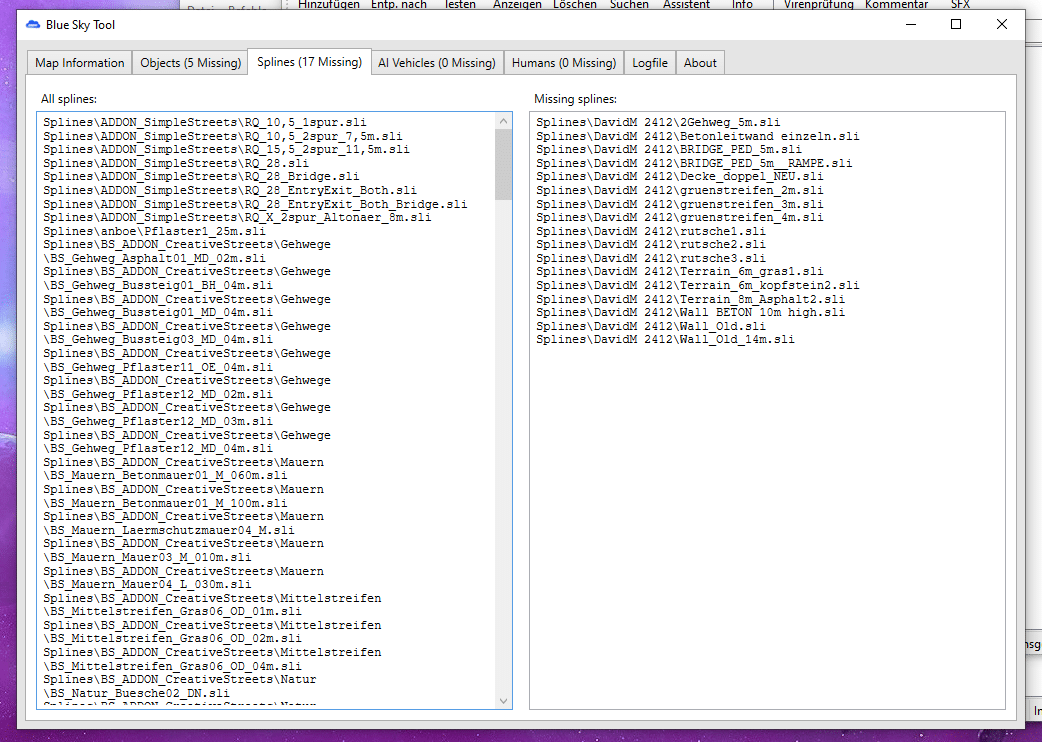This screenshot has height=742, width=1042.
Task: Click the scroll up arrow in All splines
Action: click(504, 121)
